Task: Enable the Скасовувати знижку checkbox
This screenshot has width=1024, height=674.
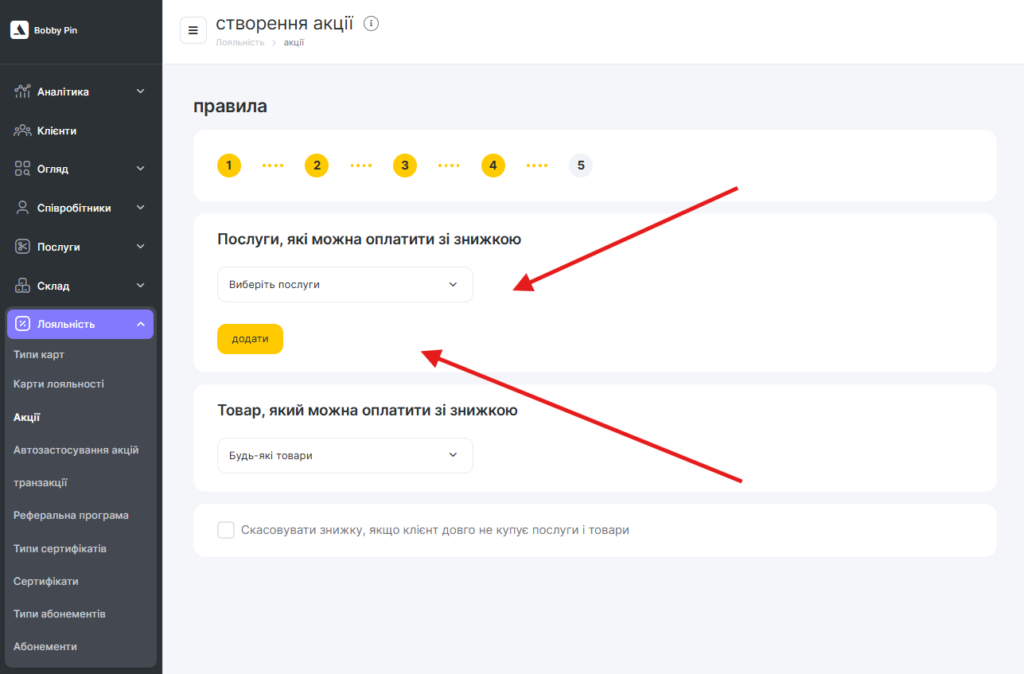Action: point(226,530)
